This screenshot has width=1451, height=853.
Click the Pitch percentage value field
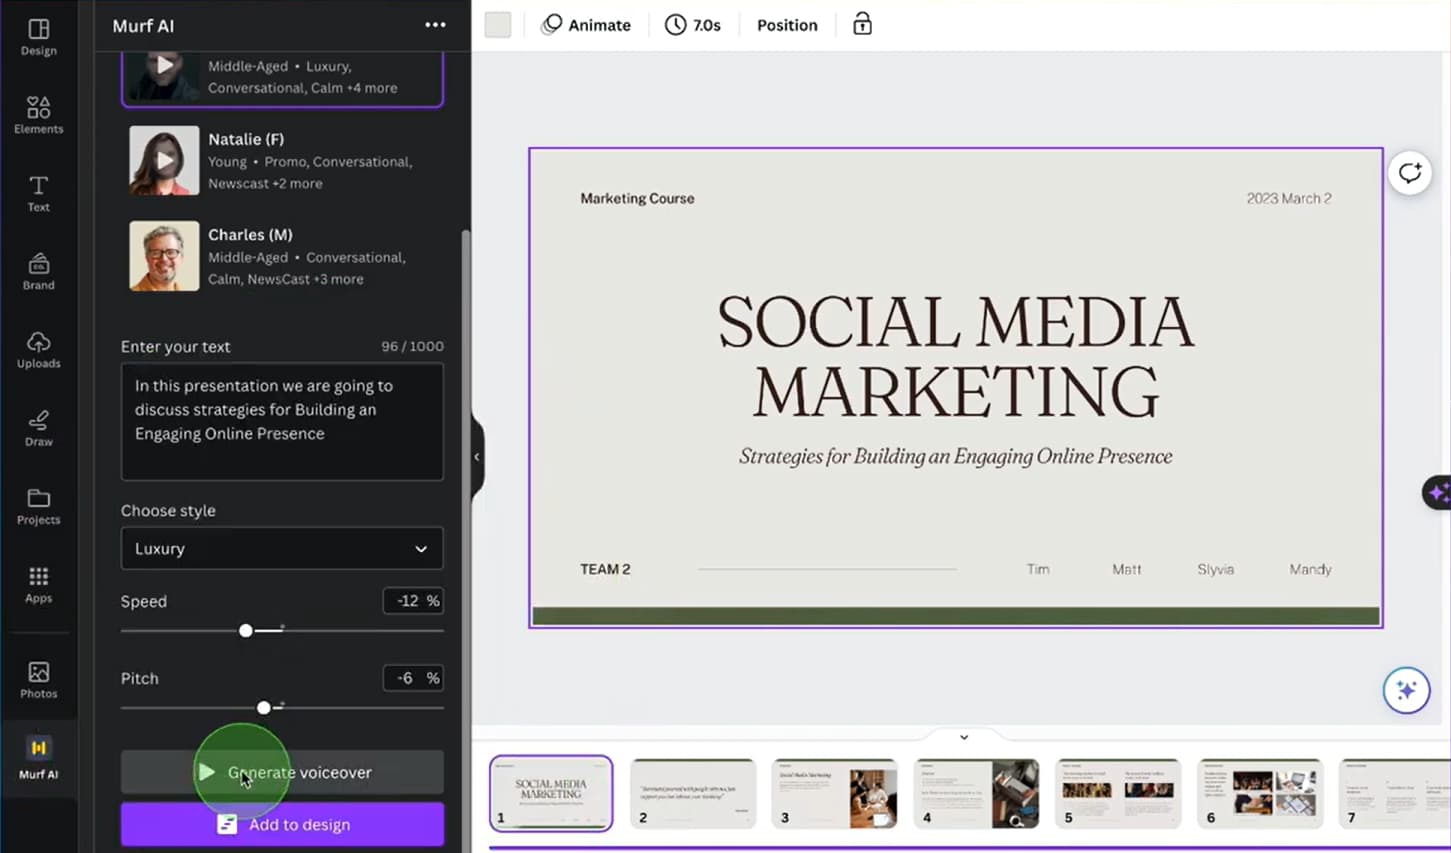tap(413, 677)
